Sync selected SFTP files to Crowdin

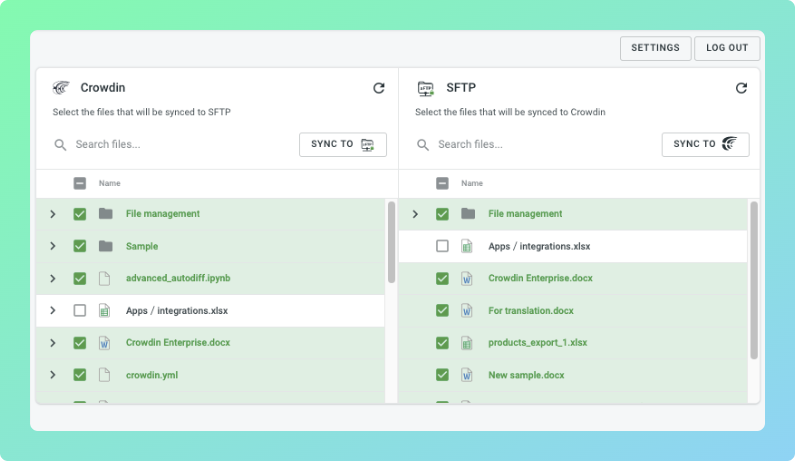click(705, 145)
